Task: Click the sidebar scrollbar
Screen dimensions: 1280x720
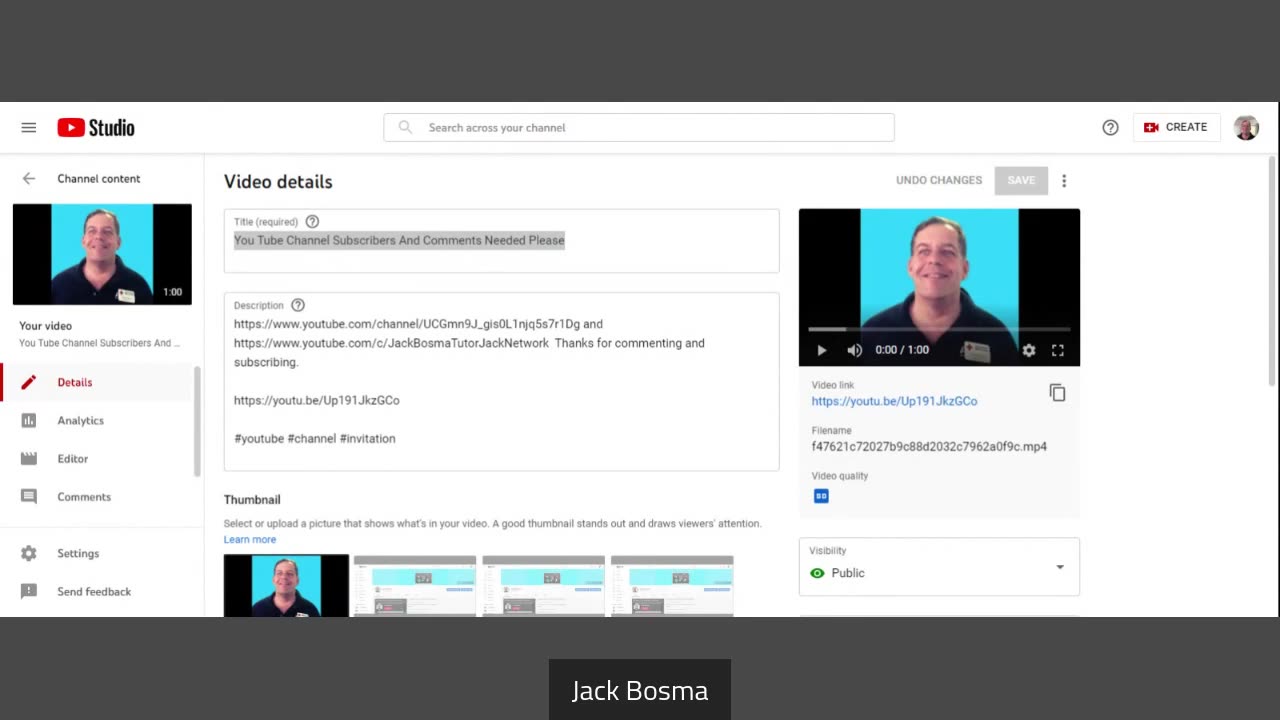Action: click(x=197, y=420)
